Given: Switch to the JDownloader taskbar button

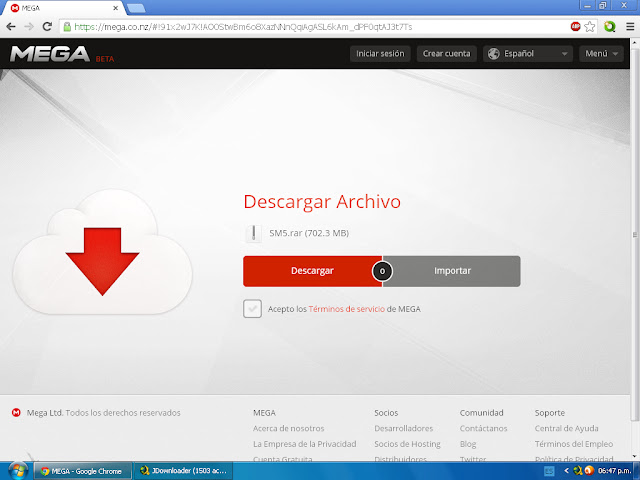Looking at the screenshot, I should coord(183,471).
